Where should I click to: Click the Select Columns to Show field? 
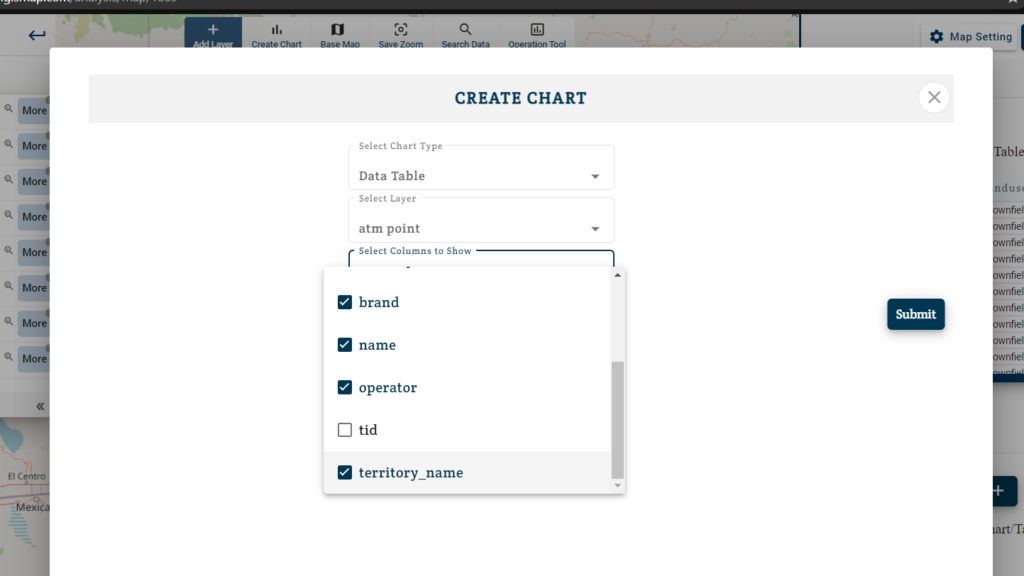point(481,258)
